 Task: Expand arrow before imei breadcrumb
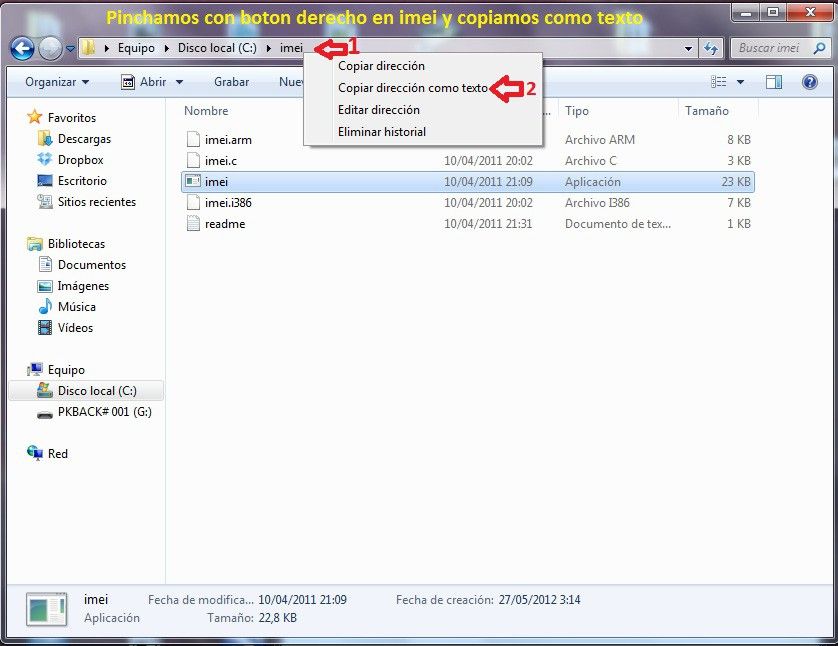click(x=269, y=49)
